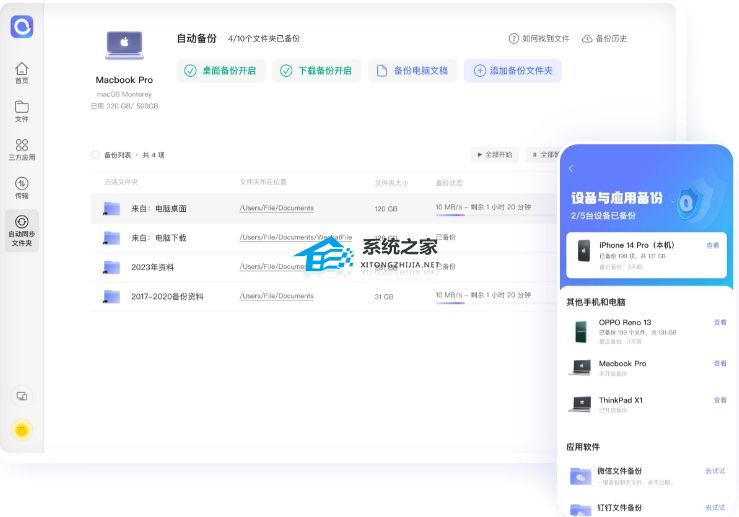Click Macbook Pro laptop image in phone panel
Image resolution: width=739 pixels, height=517 pixels.
(x=580, y=367)
